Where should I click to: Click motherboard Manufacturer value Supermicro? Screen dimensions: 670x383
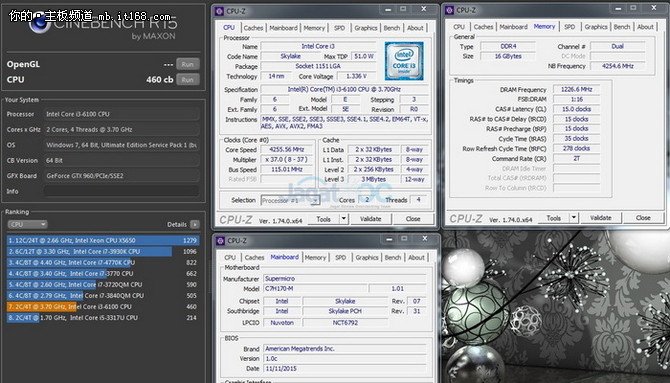coord(344,278)
